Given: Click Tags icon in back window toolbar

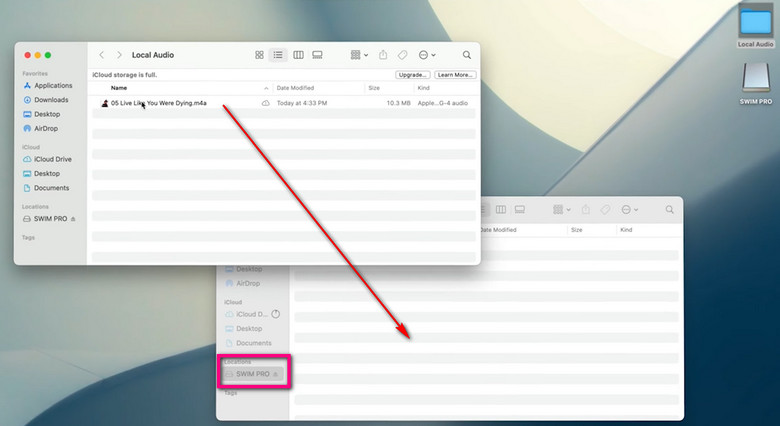Looking at the screenshot, I should pyautogui.click(x=605, y=210).
